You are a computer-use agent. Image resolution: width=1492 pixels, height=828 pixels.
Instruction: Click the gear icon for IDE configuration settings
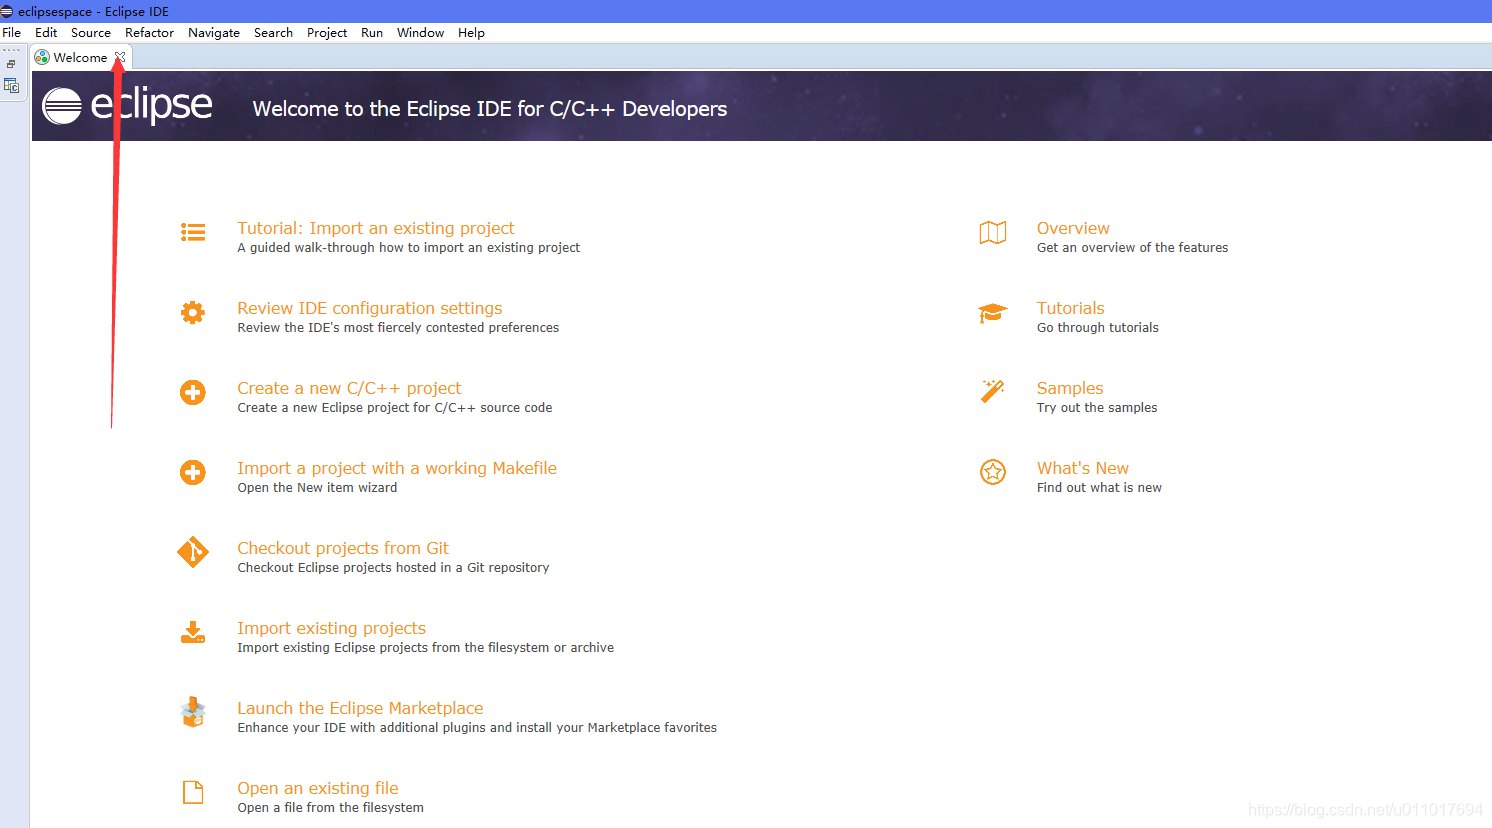pos(193,312)
